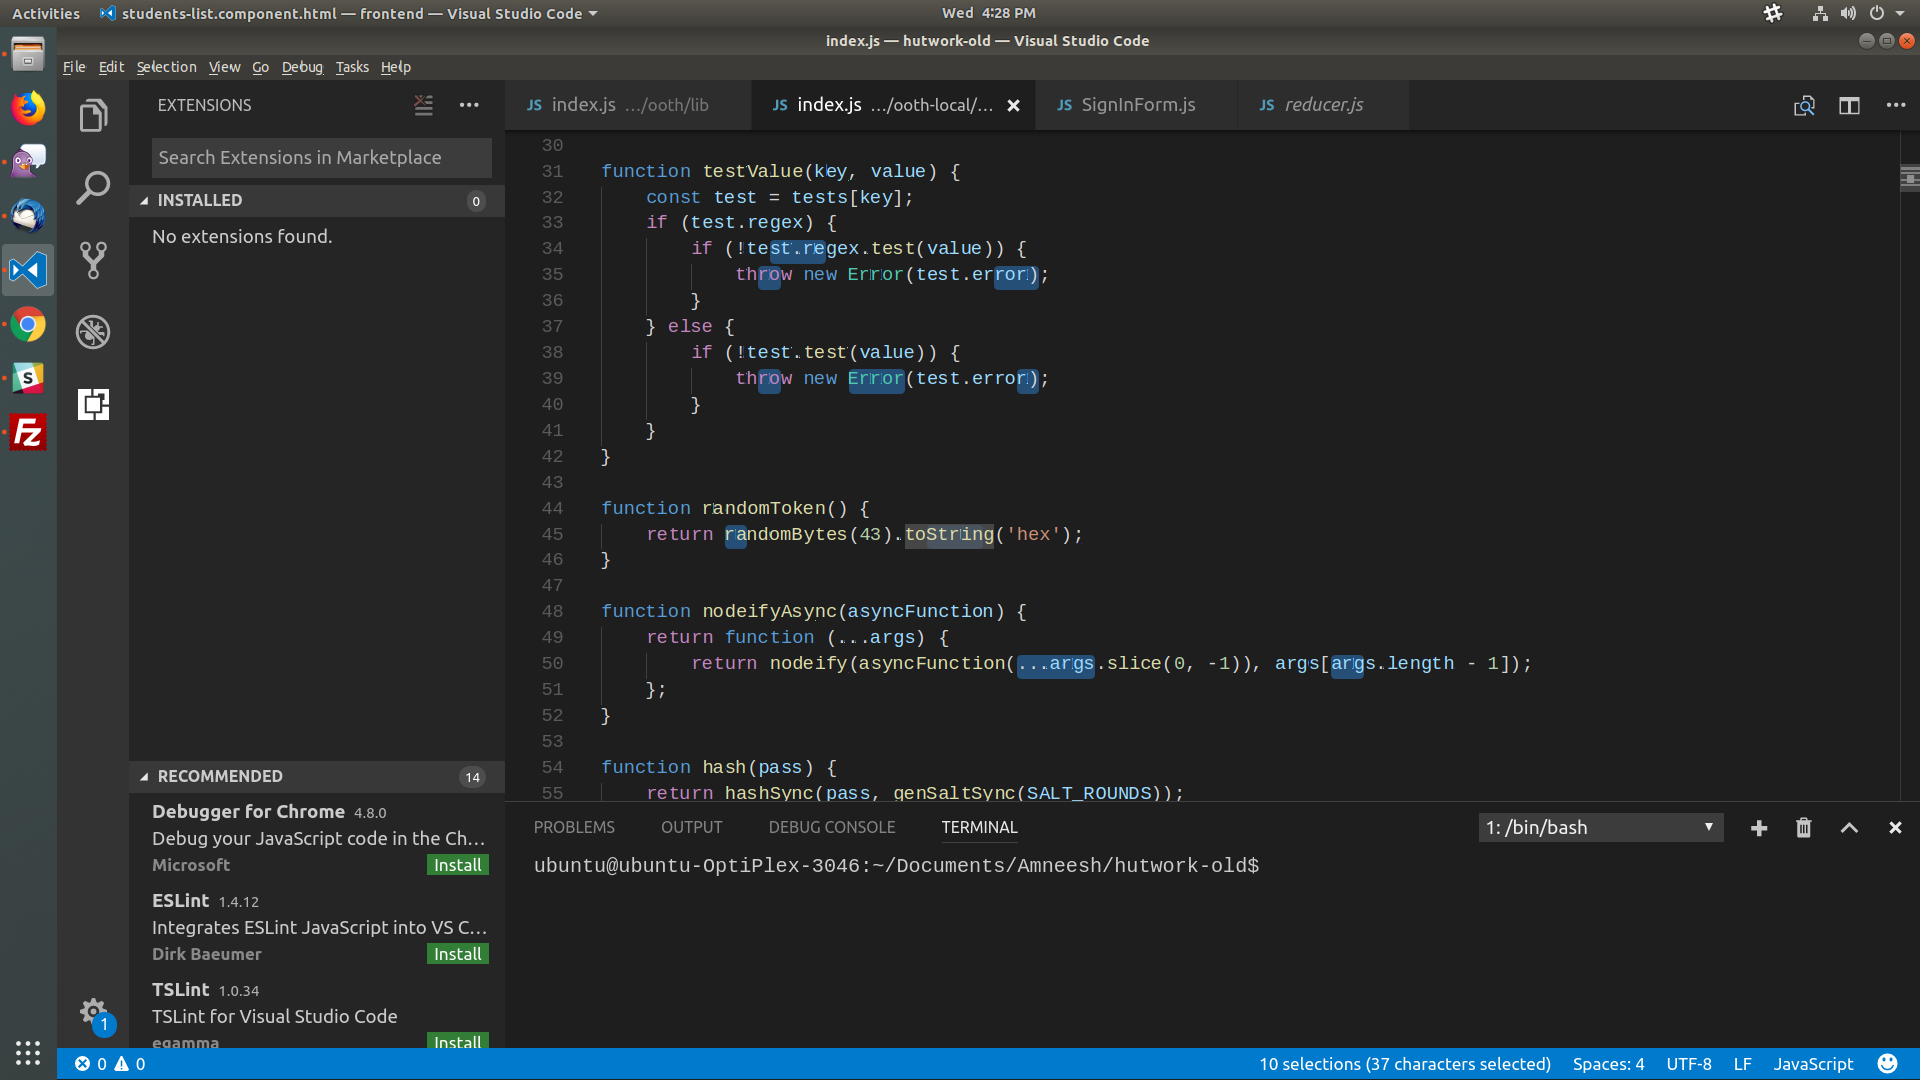Maximize the terminal panel with chevron
Image resolution: width=1920 pixels, height=1080 pixels.
[x=1849, y=828]
